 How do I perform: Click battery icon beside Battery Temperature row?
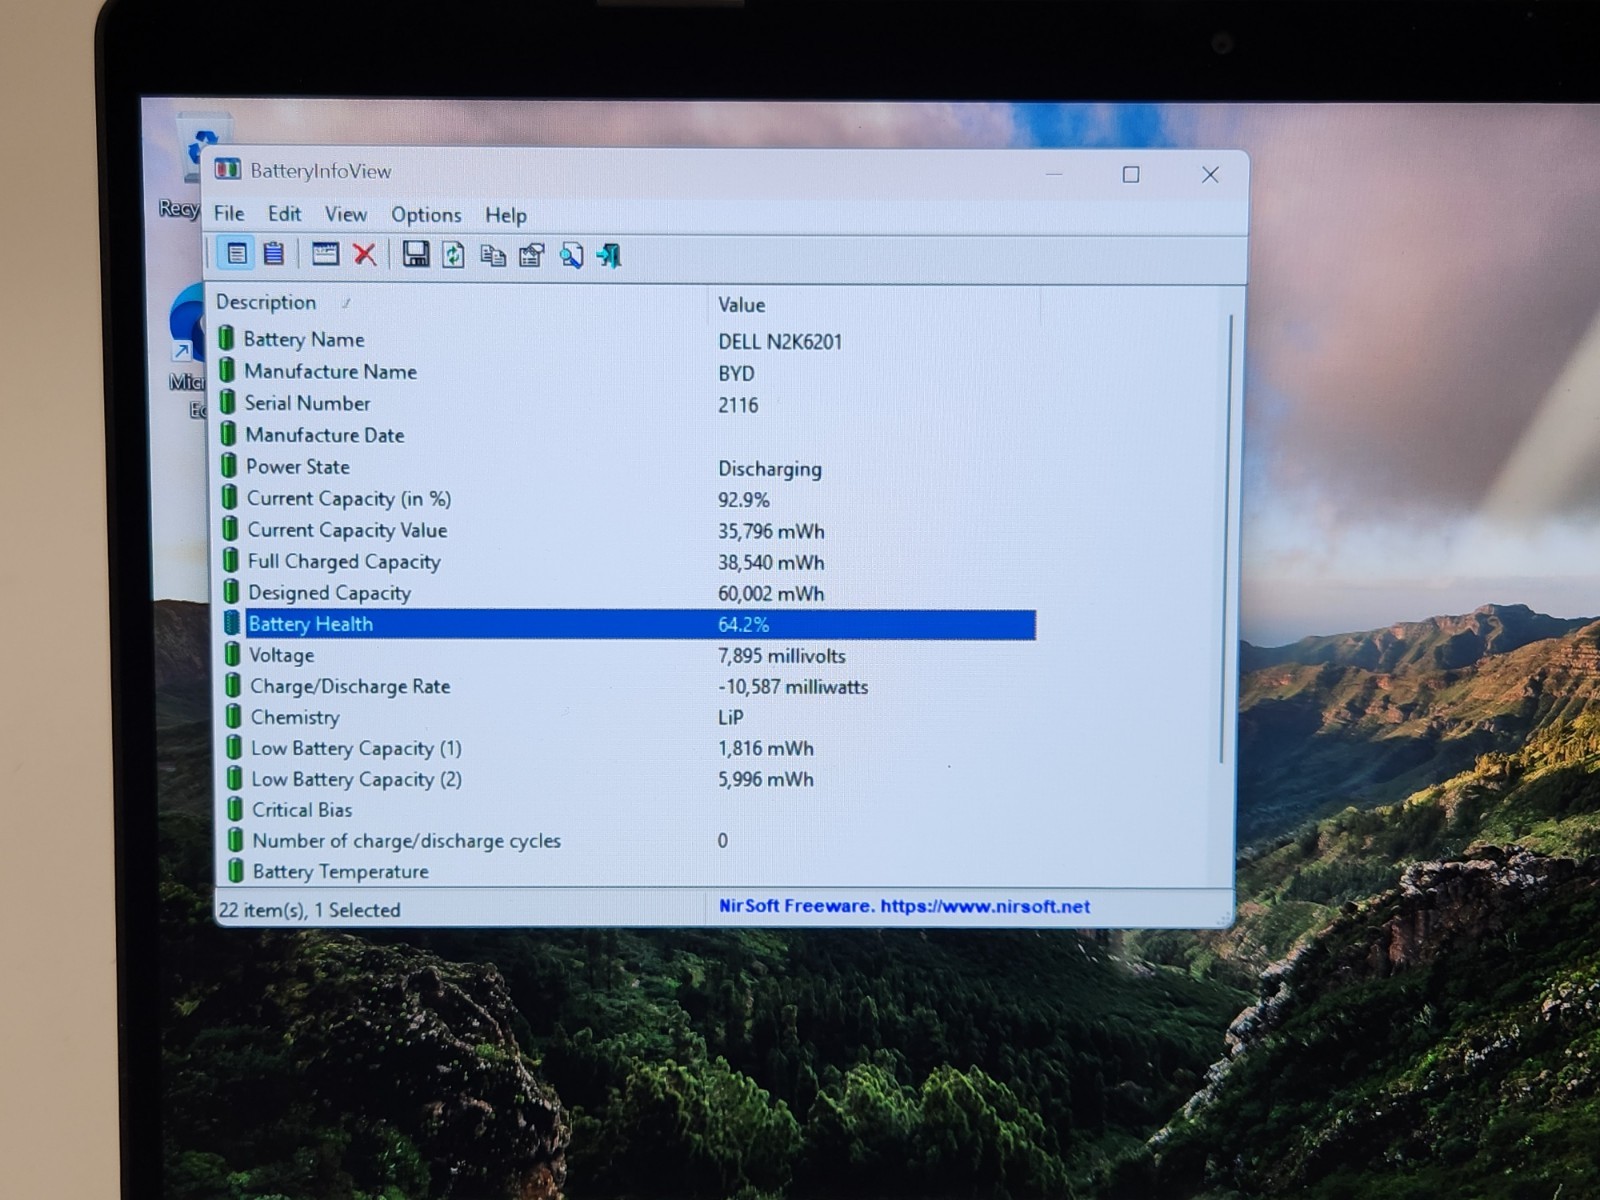coord(236,870)
